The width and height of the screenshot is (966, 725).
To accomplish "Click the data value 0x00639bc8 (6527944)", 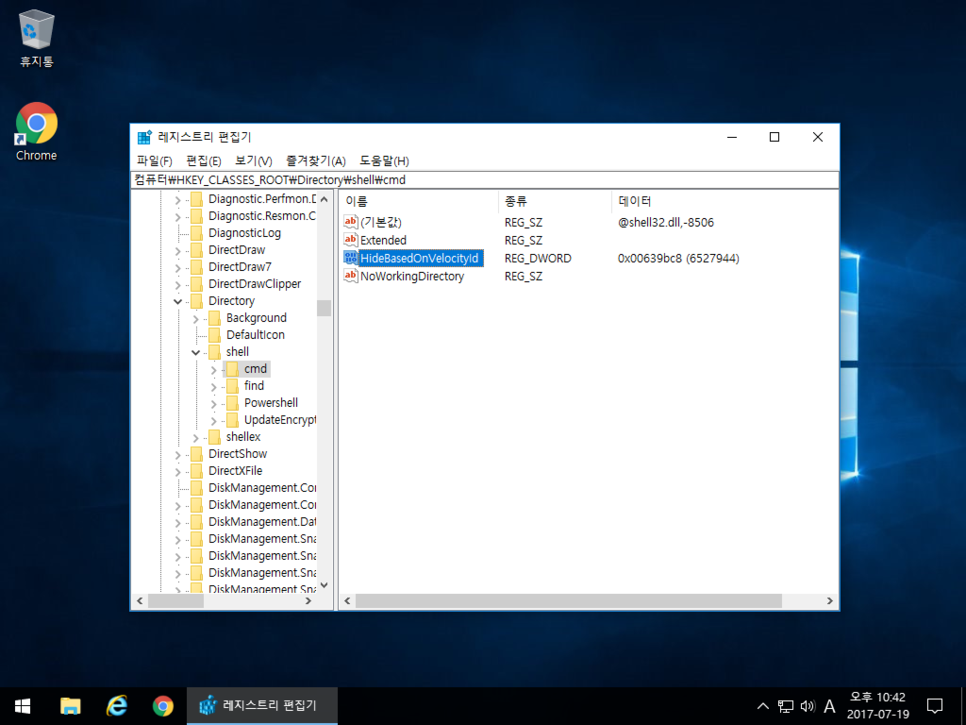I will tap(678, 259).
